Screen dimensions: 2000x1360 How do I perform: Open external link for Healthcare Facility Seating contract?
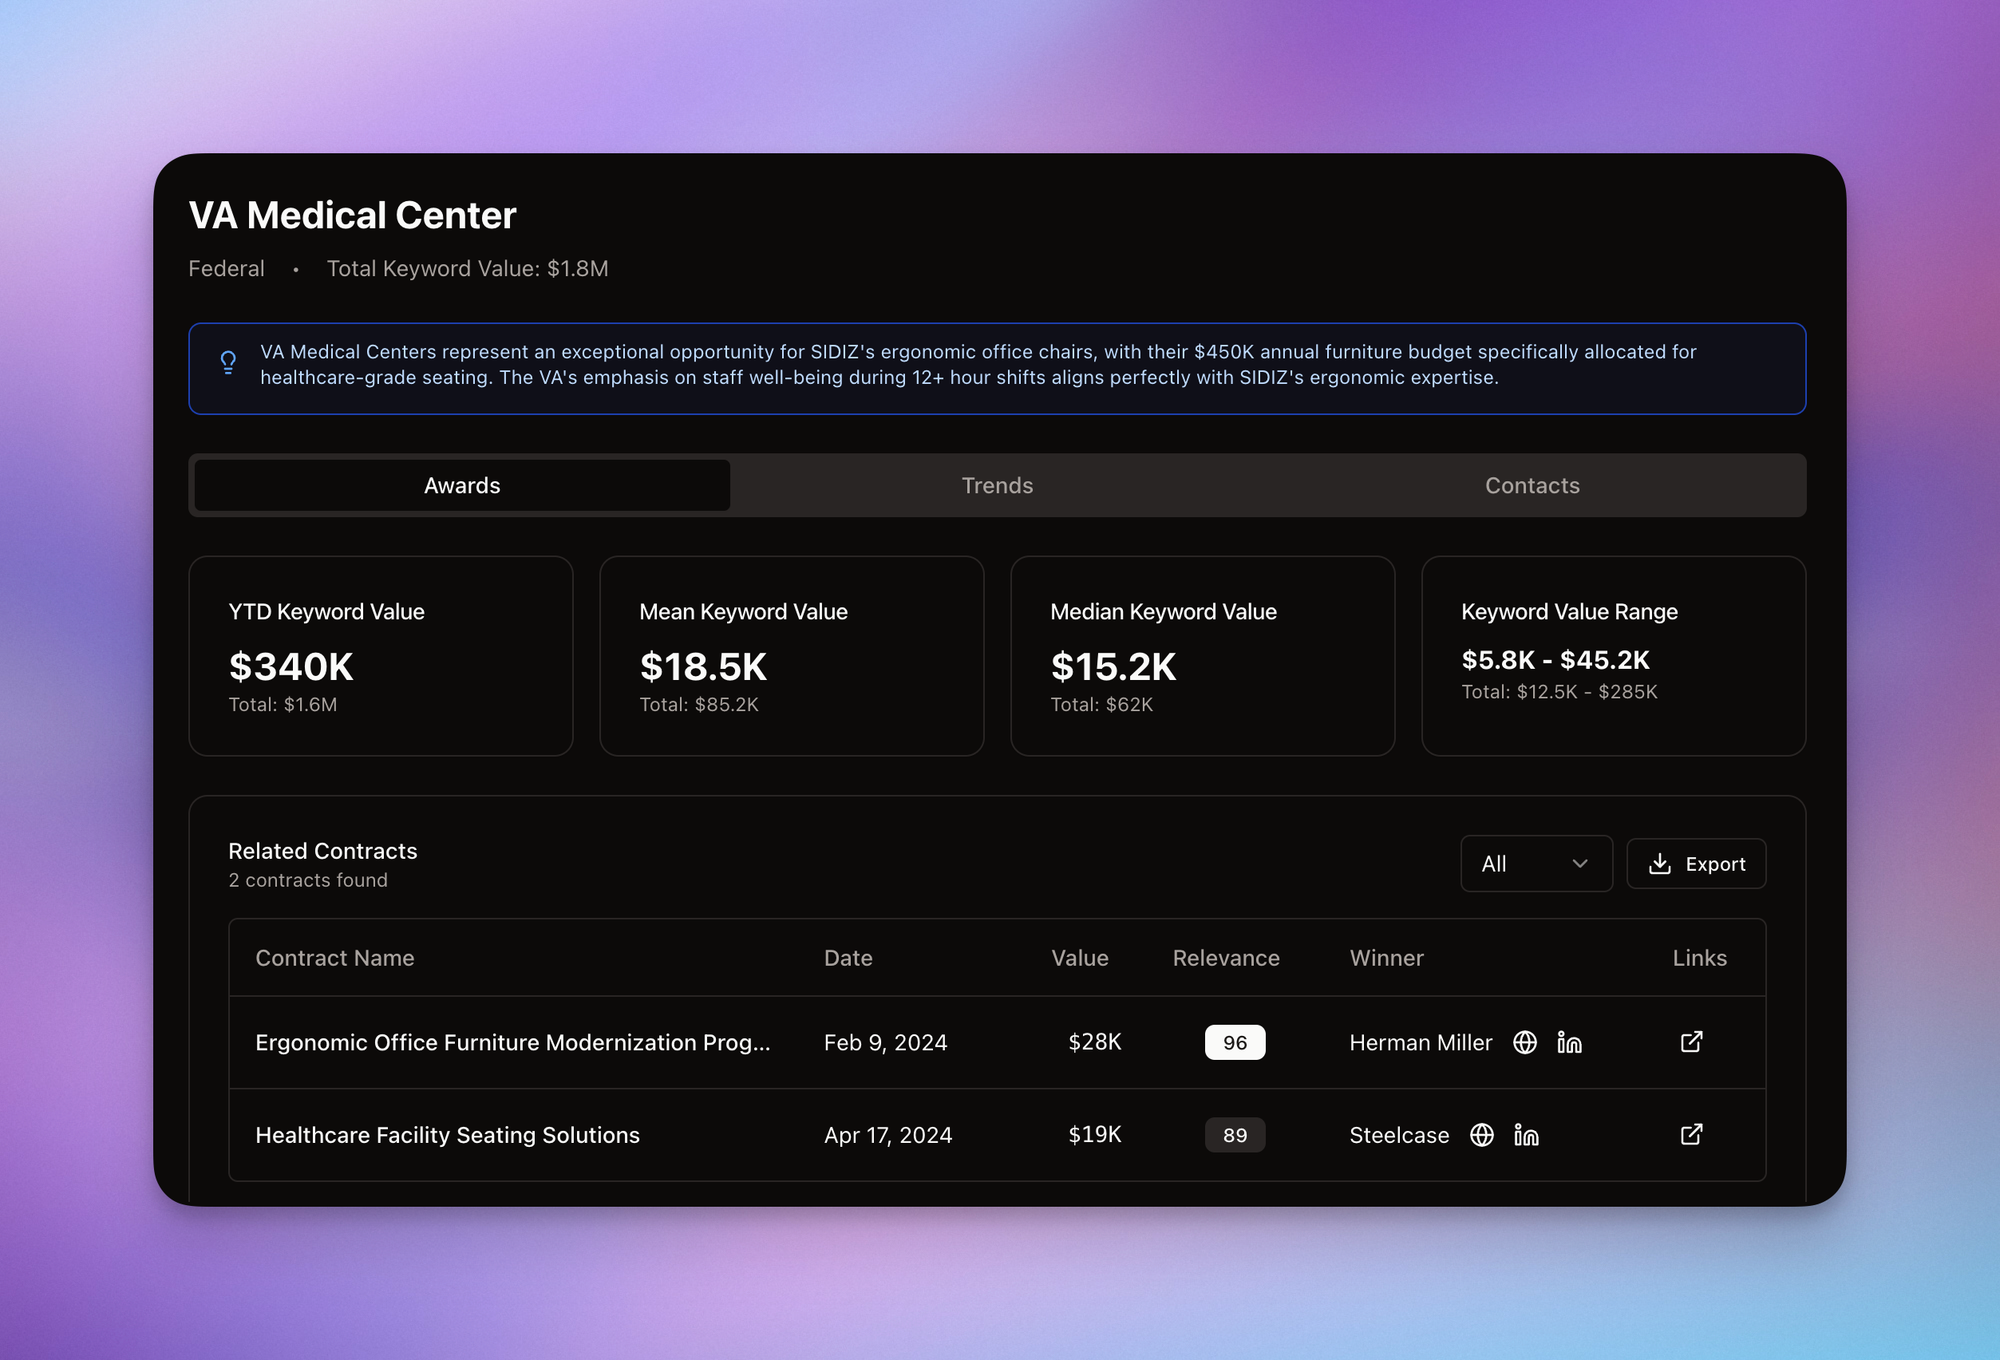[1691, 1135]
